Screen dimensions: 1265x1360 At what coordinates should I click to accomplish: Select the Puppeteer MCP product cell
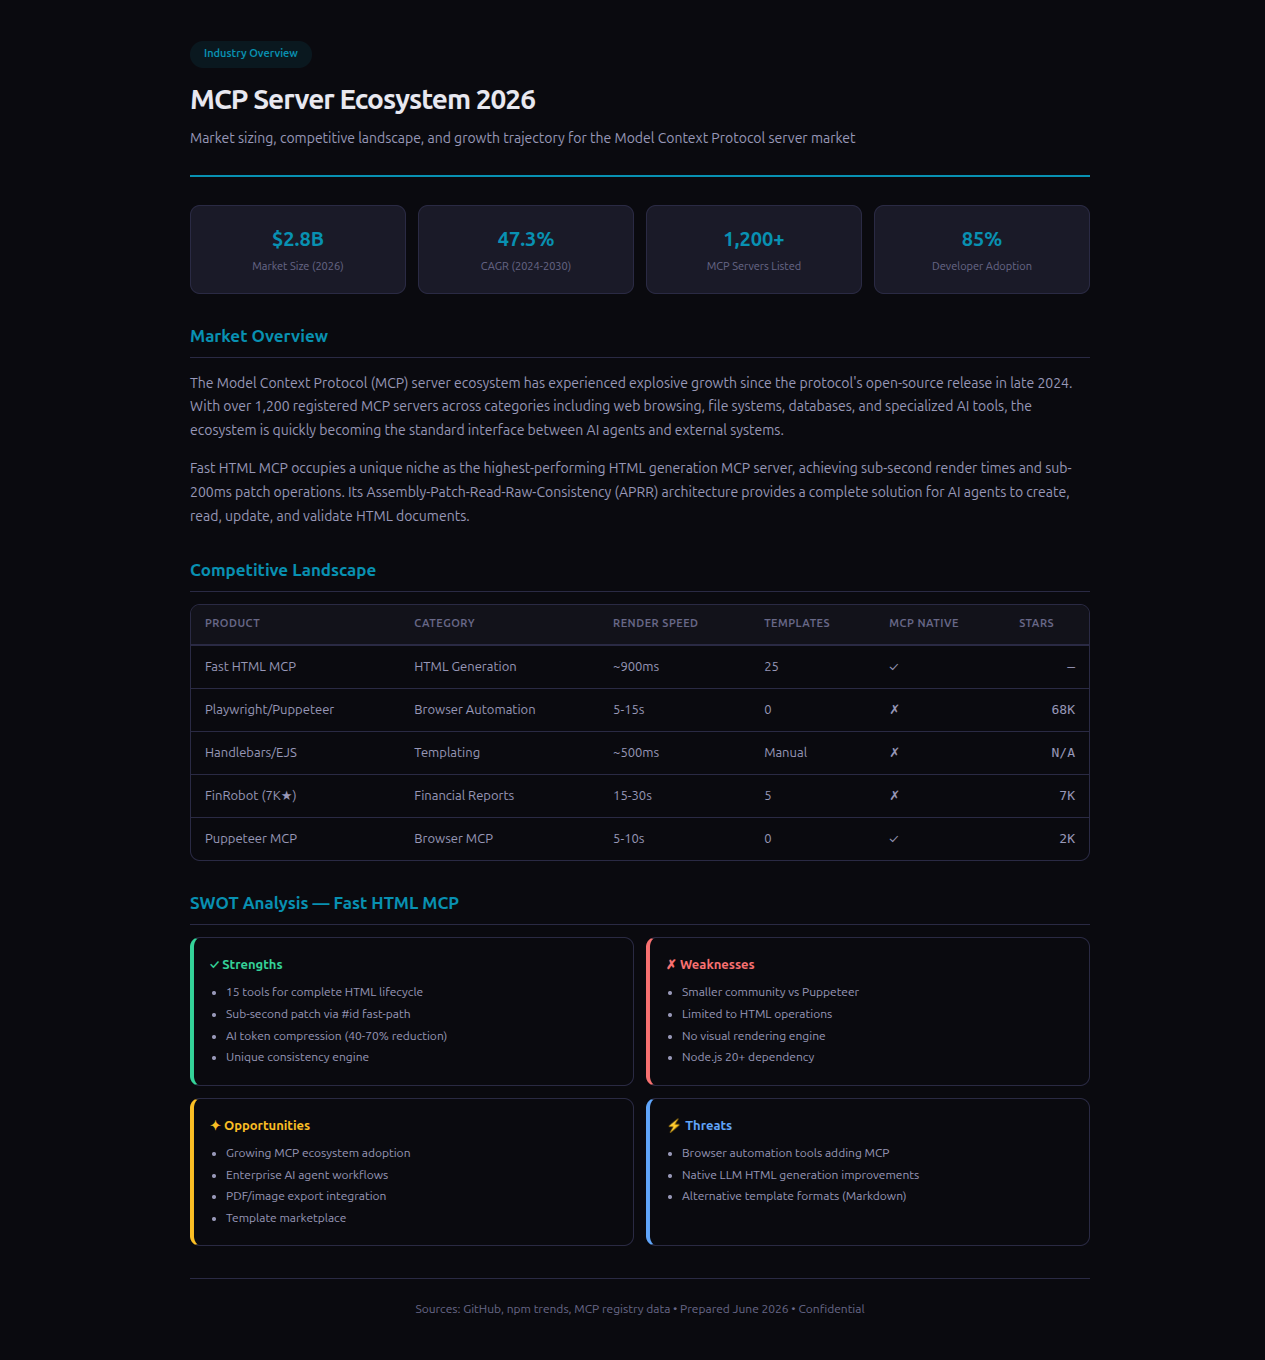(x=251, y=839)
